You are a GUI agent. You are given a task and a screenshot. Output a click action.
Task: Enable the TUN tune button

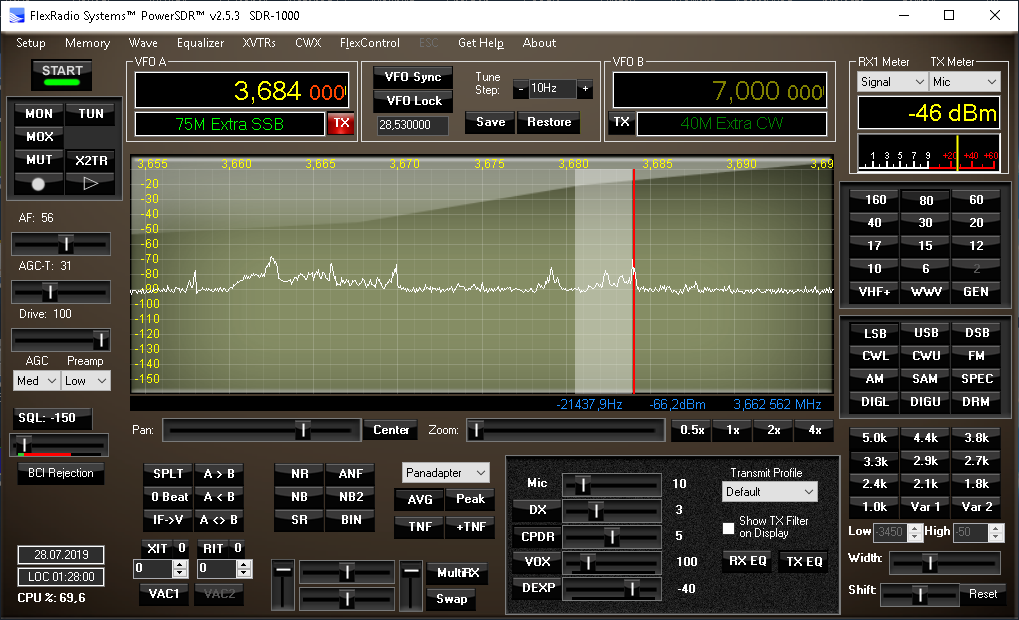click(90, 114)
